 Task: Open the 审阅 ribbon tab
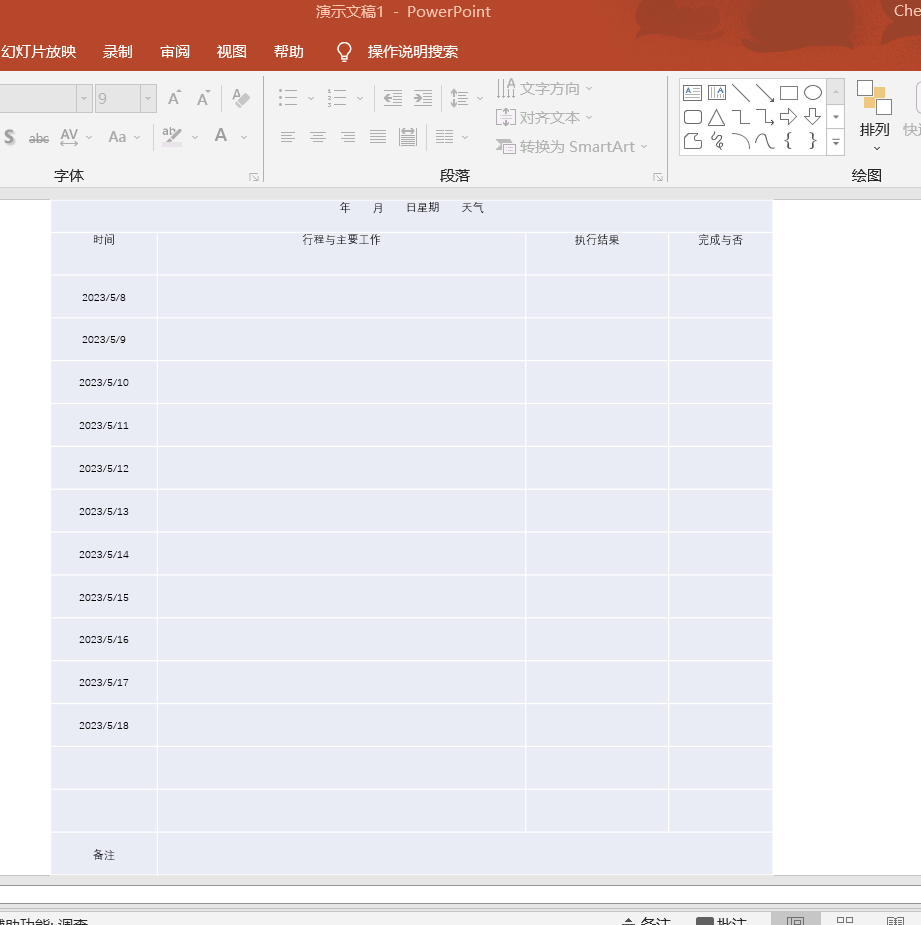[174, 51]
